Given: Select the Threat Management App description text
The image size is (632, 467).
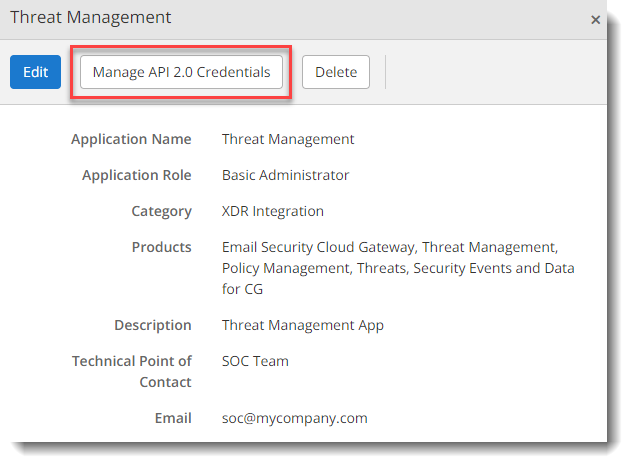Looking at the screenshot, I should coord(302,325).
